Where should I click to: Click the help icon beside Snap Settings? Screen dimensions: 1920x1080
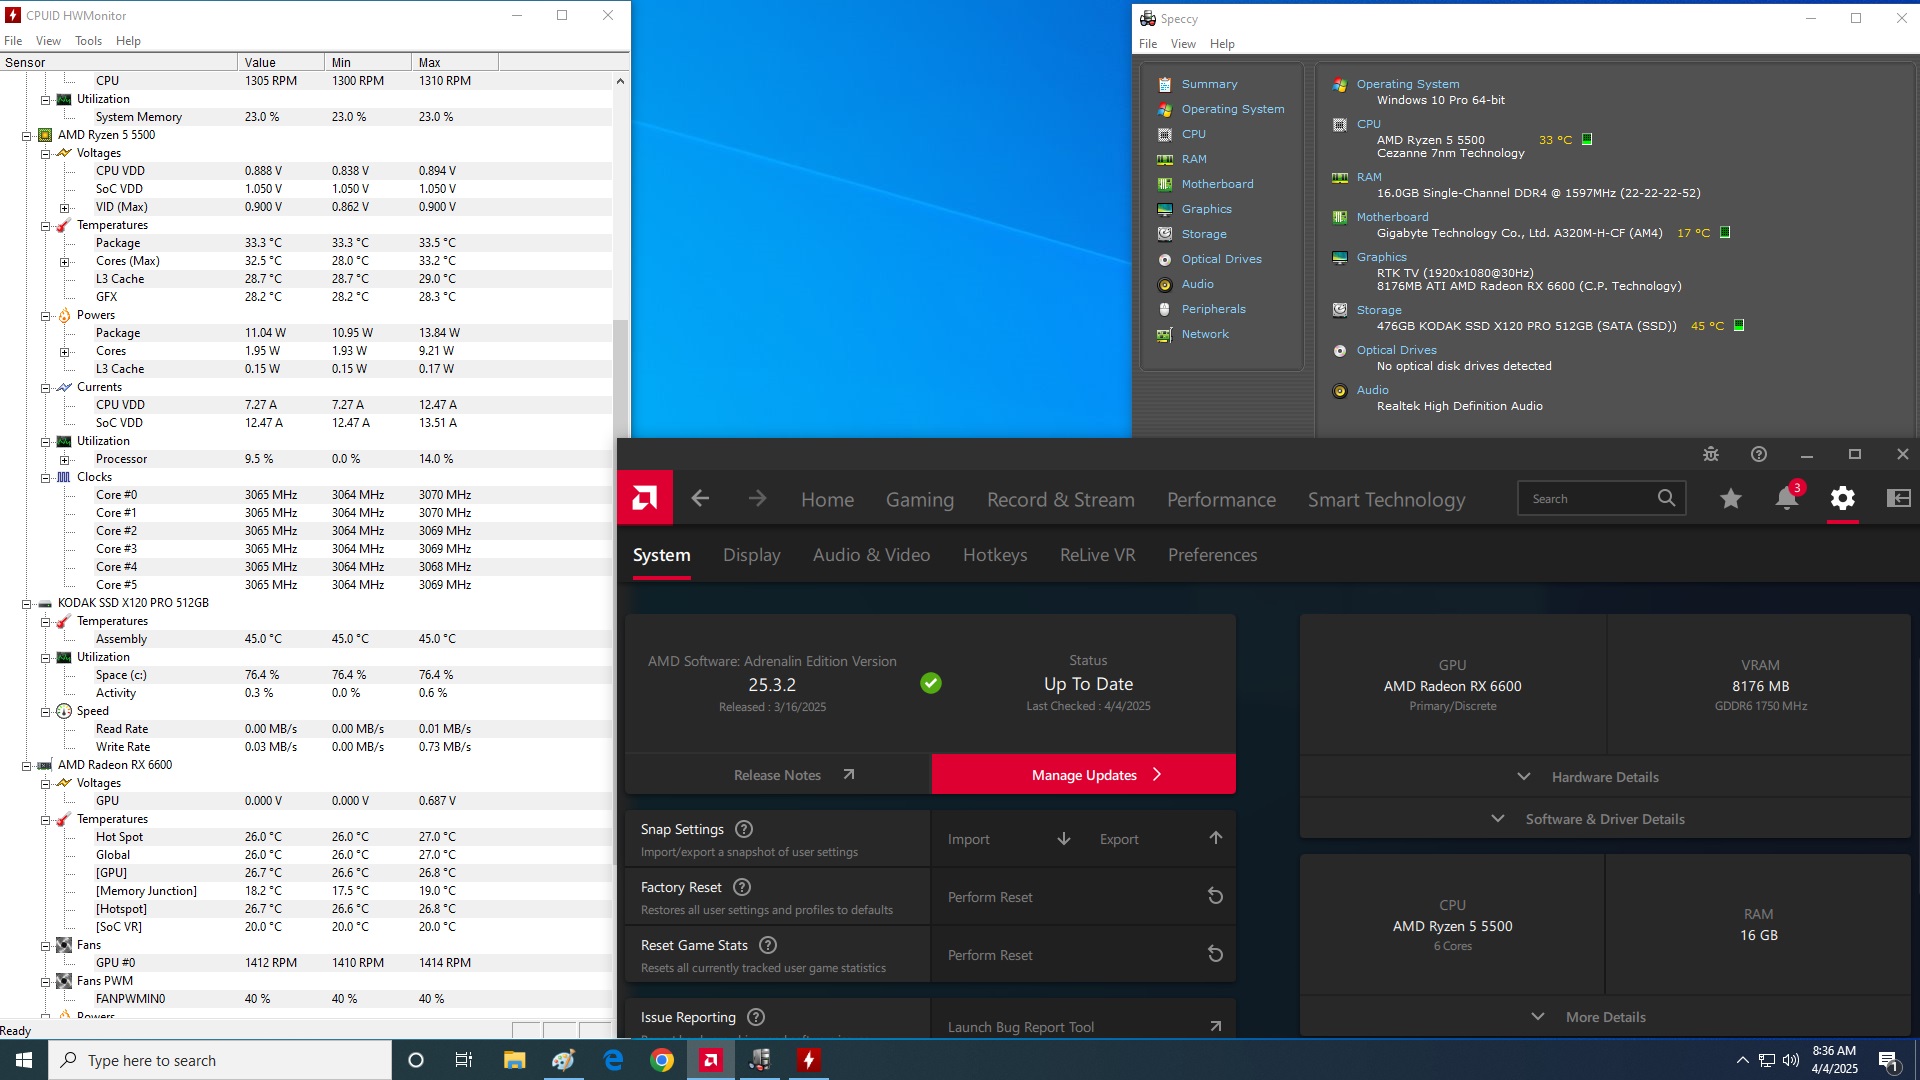pyautogui.click(x=744, y=829)
